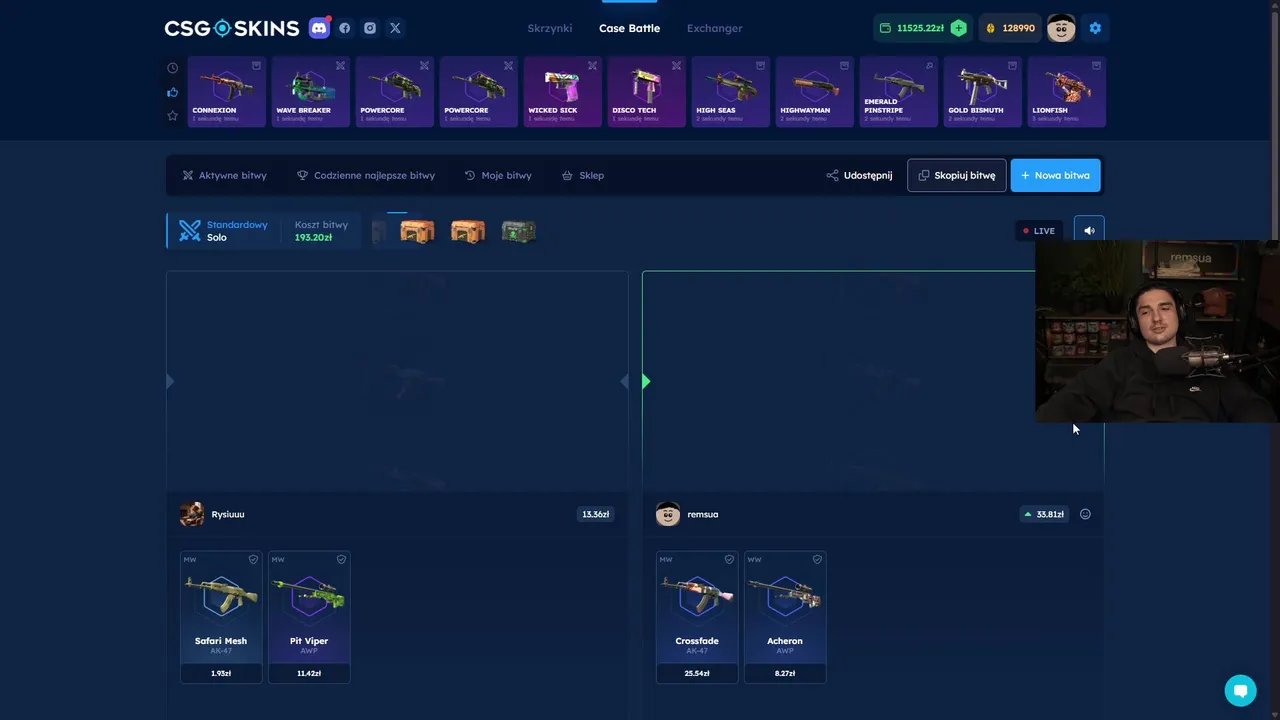Click the Udostępnij share button
Image resolution: width=1280 pixels, height=720 pixels.
click(859, 175)
